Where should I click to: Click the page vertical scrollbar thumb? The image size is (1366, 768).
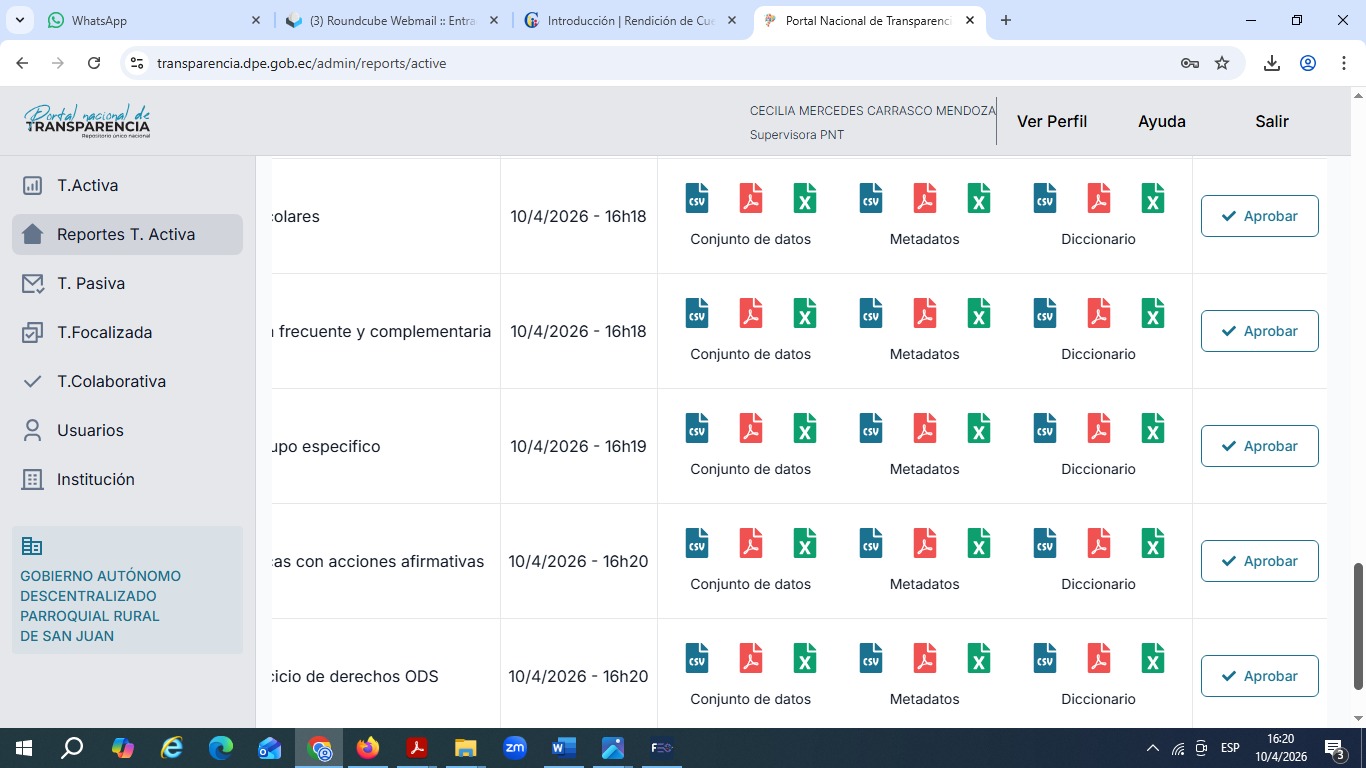click(1358, 625)
